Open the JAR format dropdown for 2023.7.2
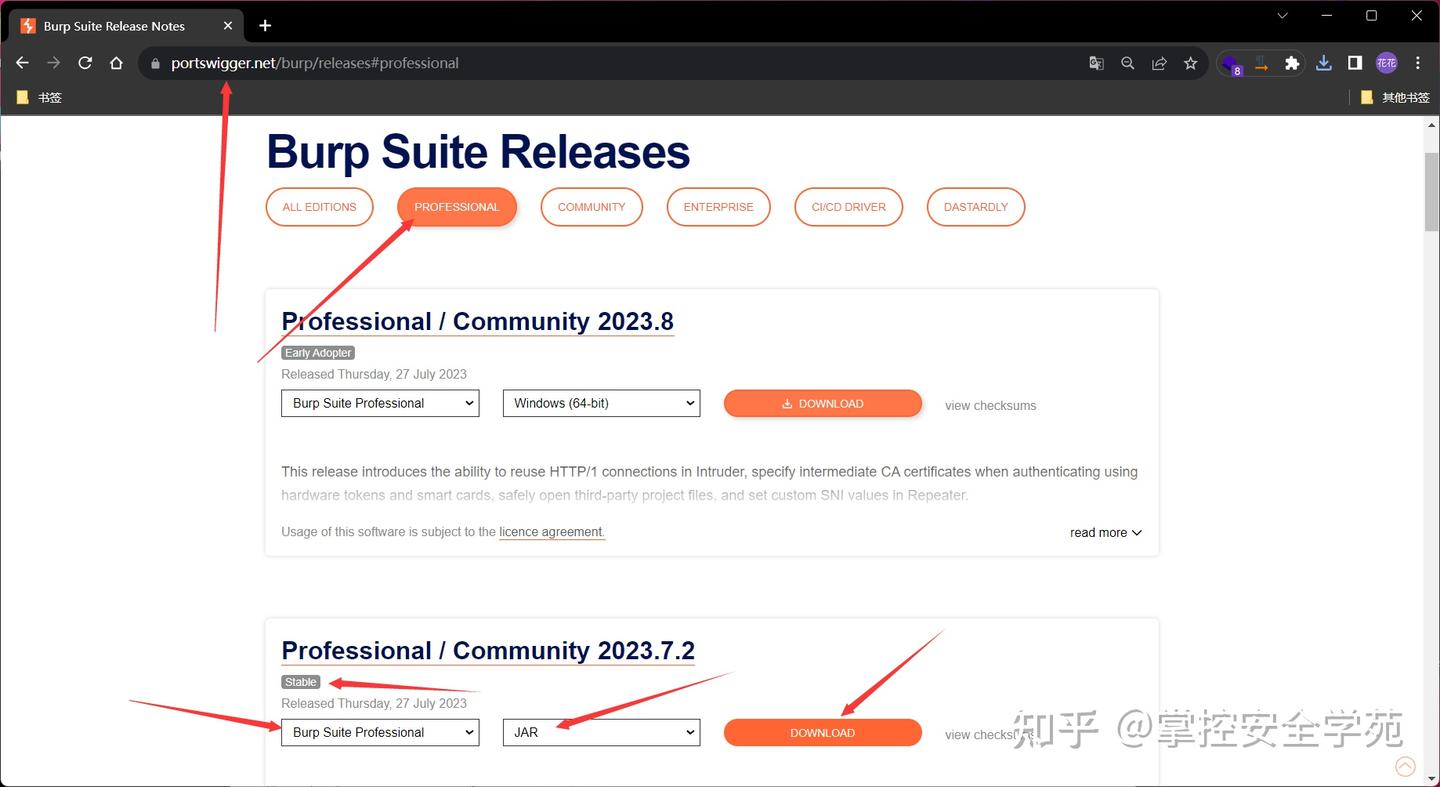 pyautogui.click(x=601, y=732)
